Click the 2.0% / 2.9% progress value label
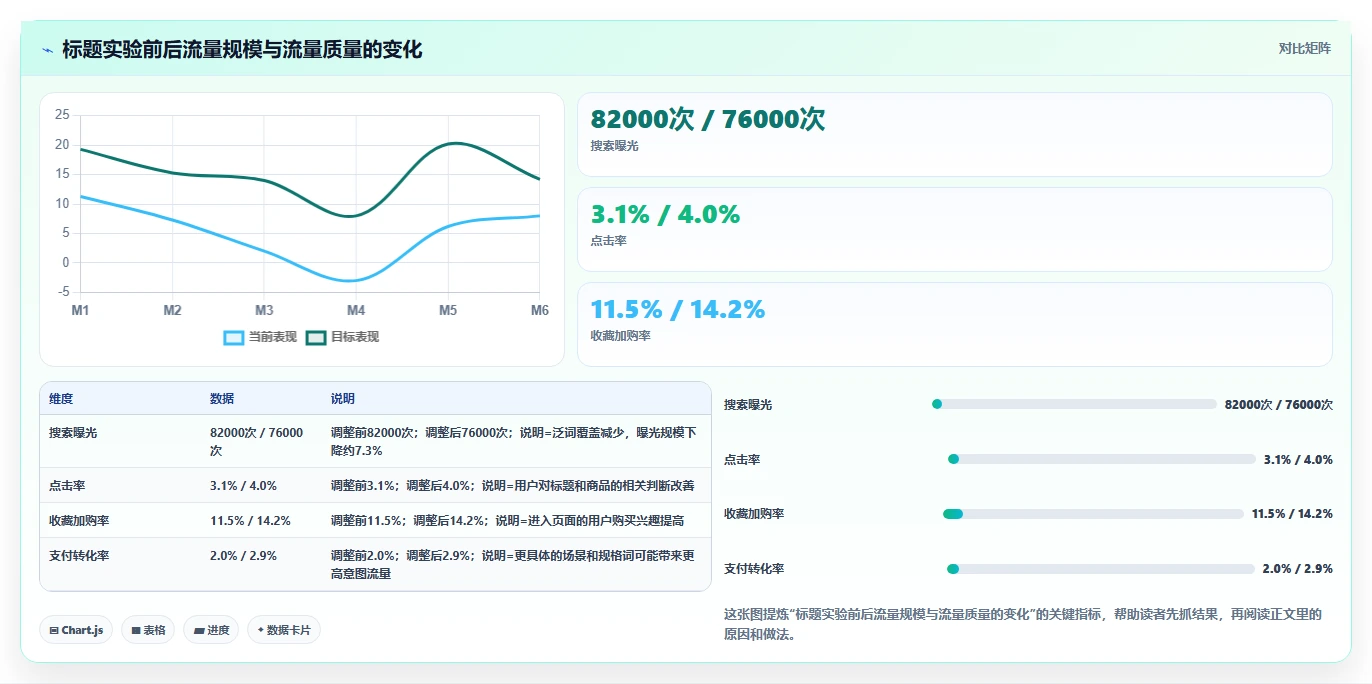Screen dimensions: 1372x684 (1298, 569)
